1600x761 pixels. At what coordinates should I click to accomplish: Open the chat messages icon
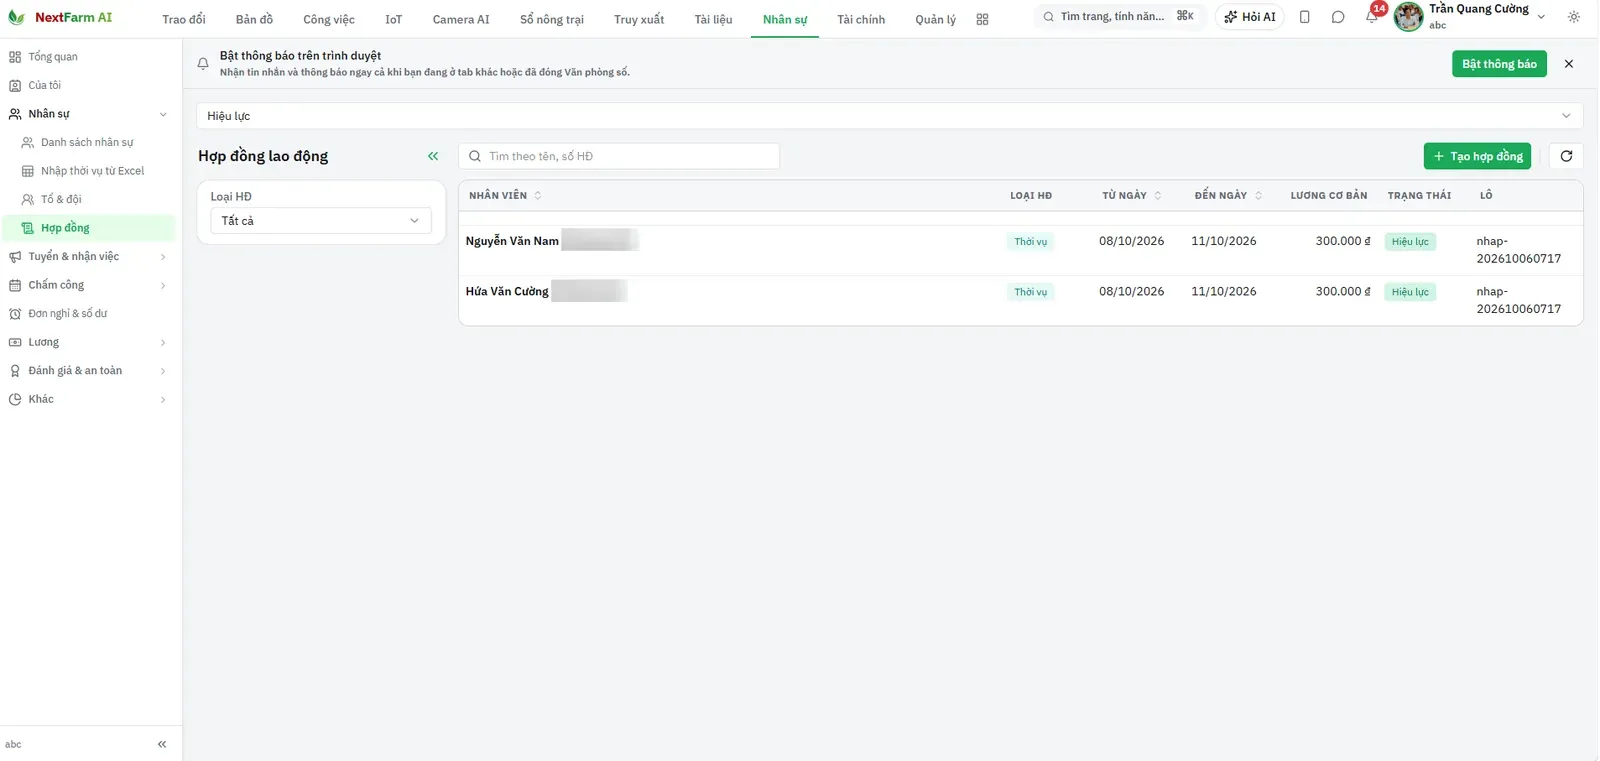(x=1338, y=17)
